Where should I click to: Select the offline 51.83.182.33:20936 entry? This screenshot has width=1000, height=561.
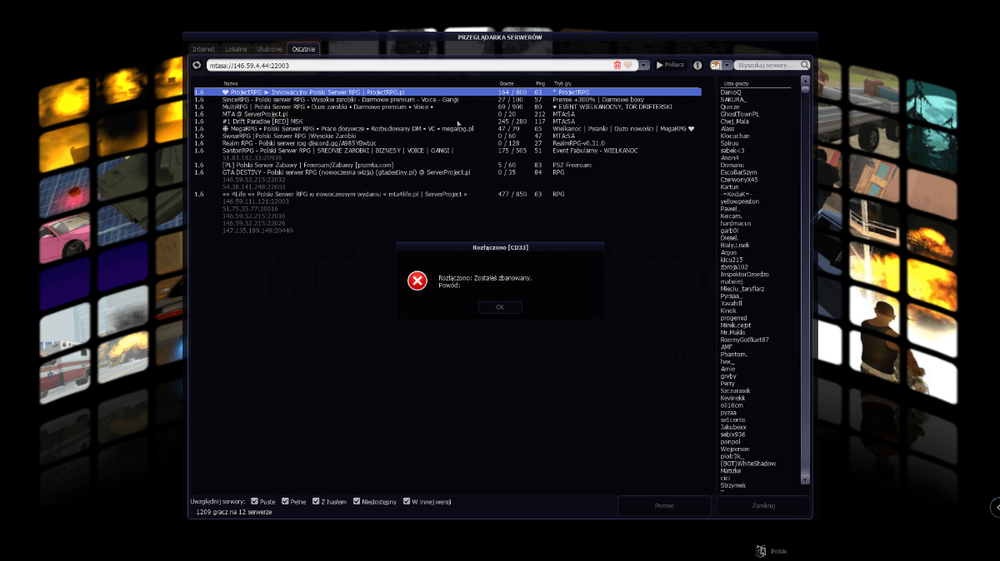[x=252, y=157]
